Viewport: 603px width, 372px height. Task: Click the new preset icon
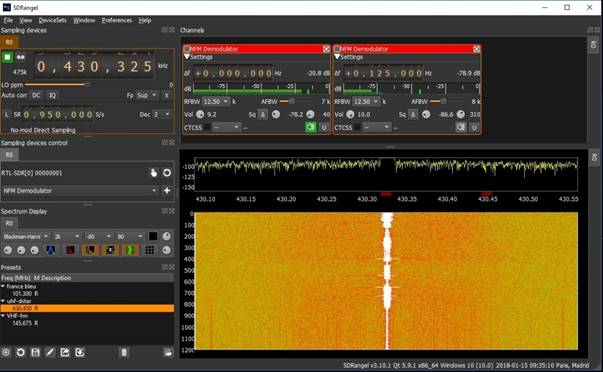[x=6, y=352]
